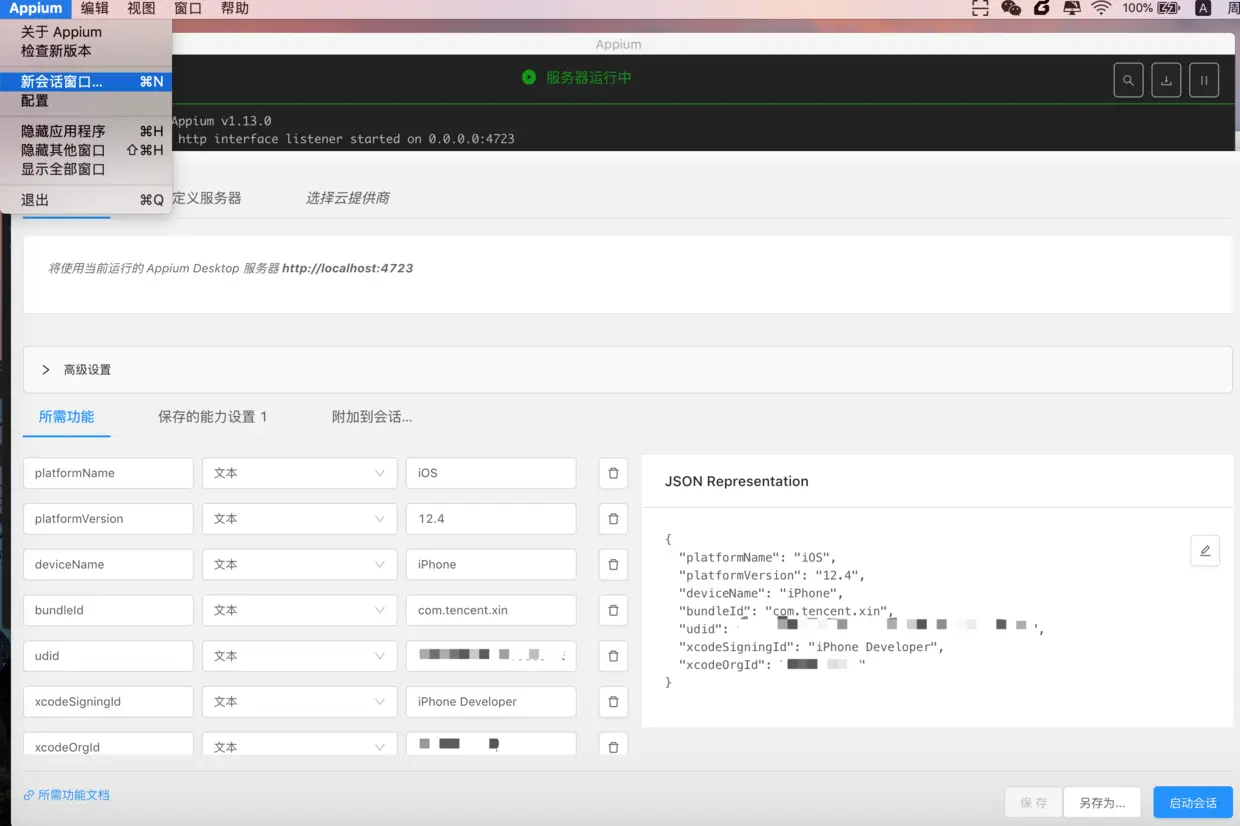Open type dropdown for platformName row
1240x826 pixels.
tap(300, 473)
